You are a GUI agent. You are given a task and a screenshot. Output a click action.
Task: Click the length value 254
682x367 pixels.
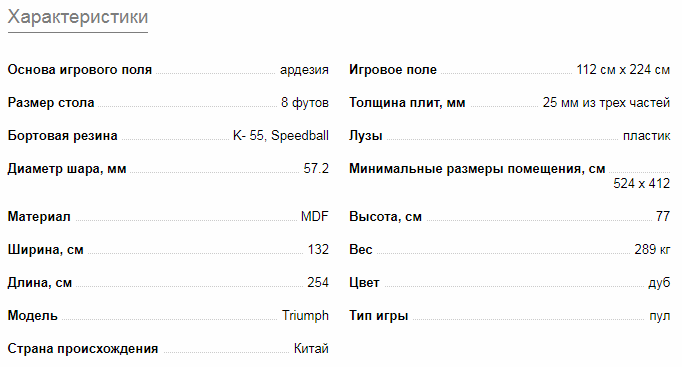(318, 283)
